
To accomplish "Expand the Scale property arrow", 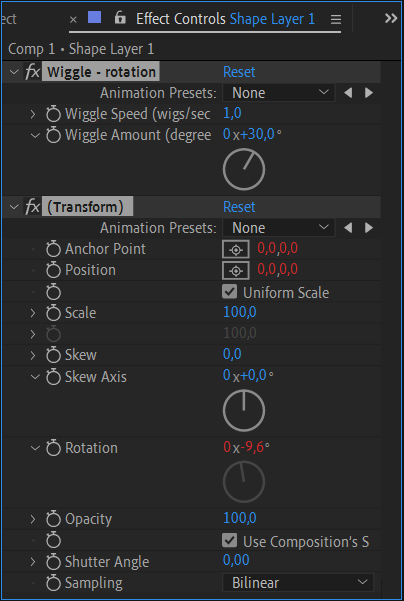I will click(33, 313).
